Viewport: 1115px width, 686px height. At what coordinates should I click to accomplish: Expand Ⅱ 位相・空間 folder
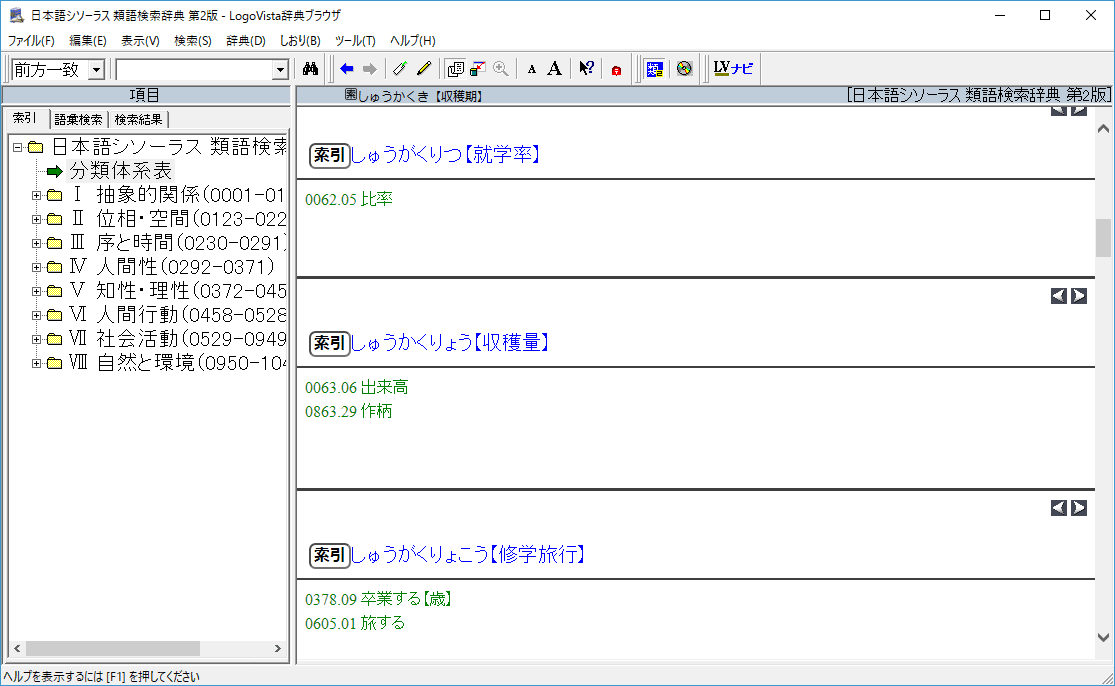click(36, 220)
